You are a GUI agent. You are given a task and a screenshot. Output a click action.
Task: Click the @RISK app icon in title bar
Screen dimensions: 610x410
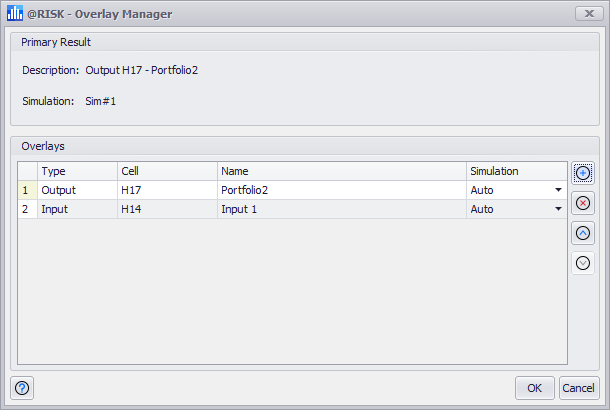click(14, 14)
